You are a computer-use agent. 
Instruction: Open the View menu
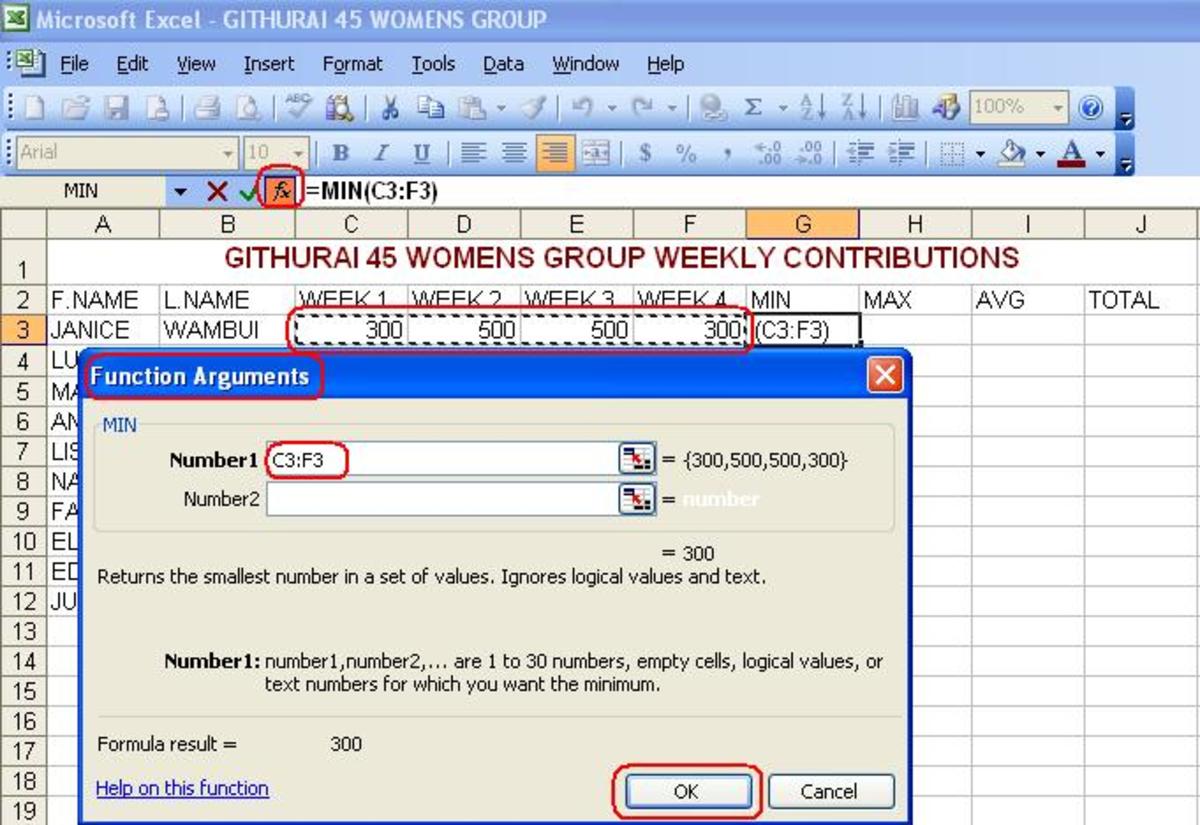pyautogui.click(x=196, y=64)
